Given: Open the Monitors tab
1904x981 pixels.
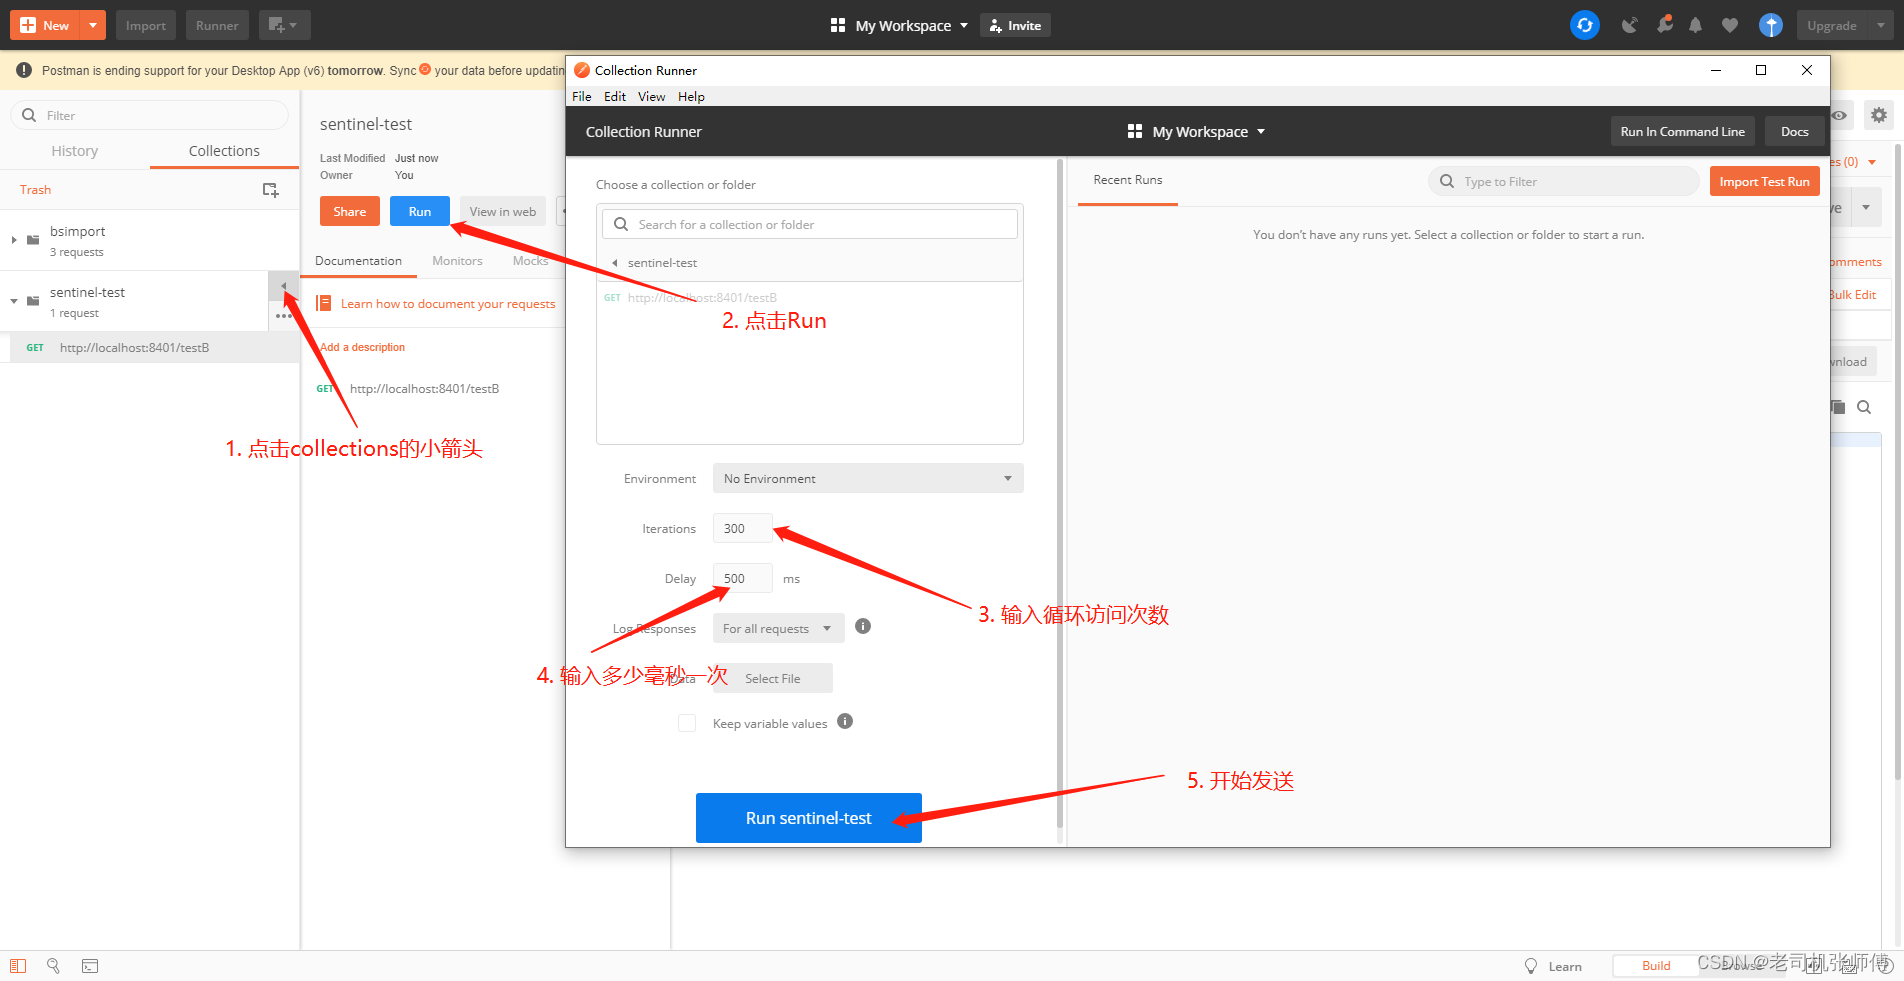Looking at the screenshot, I should pos(457,260).
